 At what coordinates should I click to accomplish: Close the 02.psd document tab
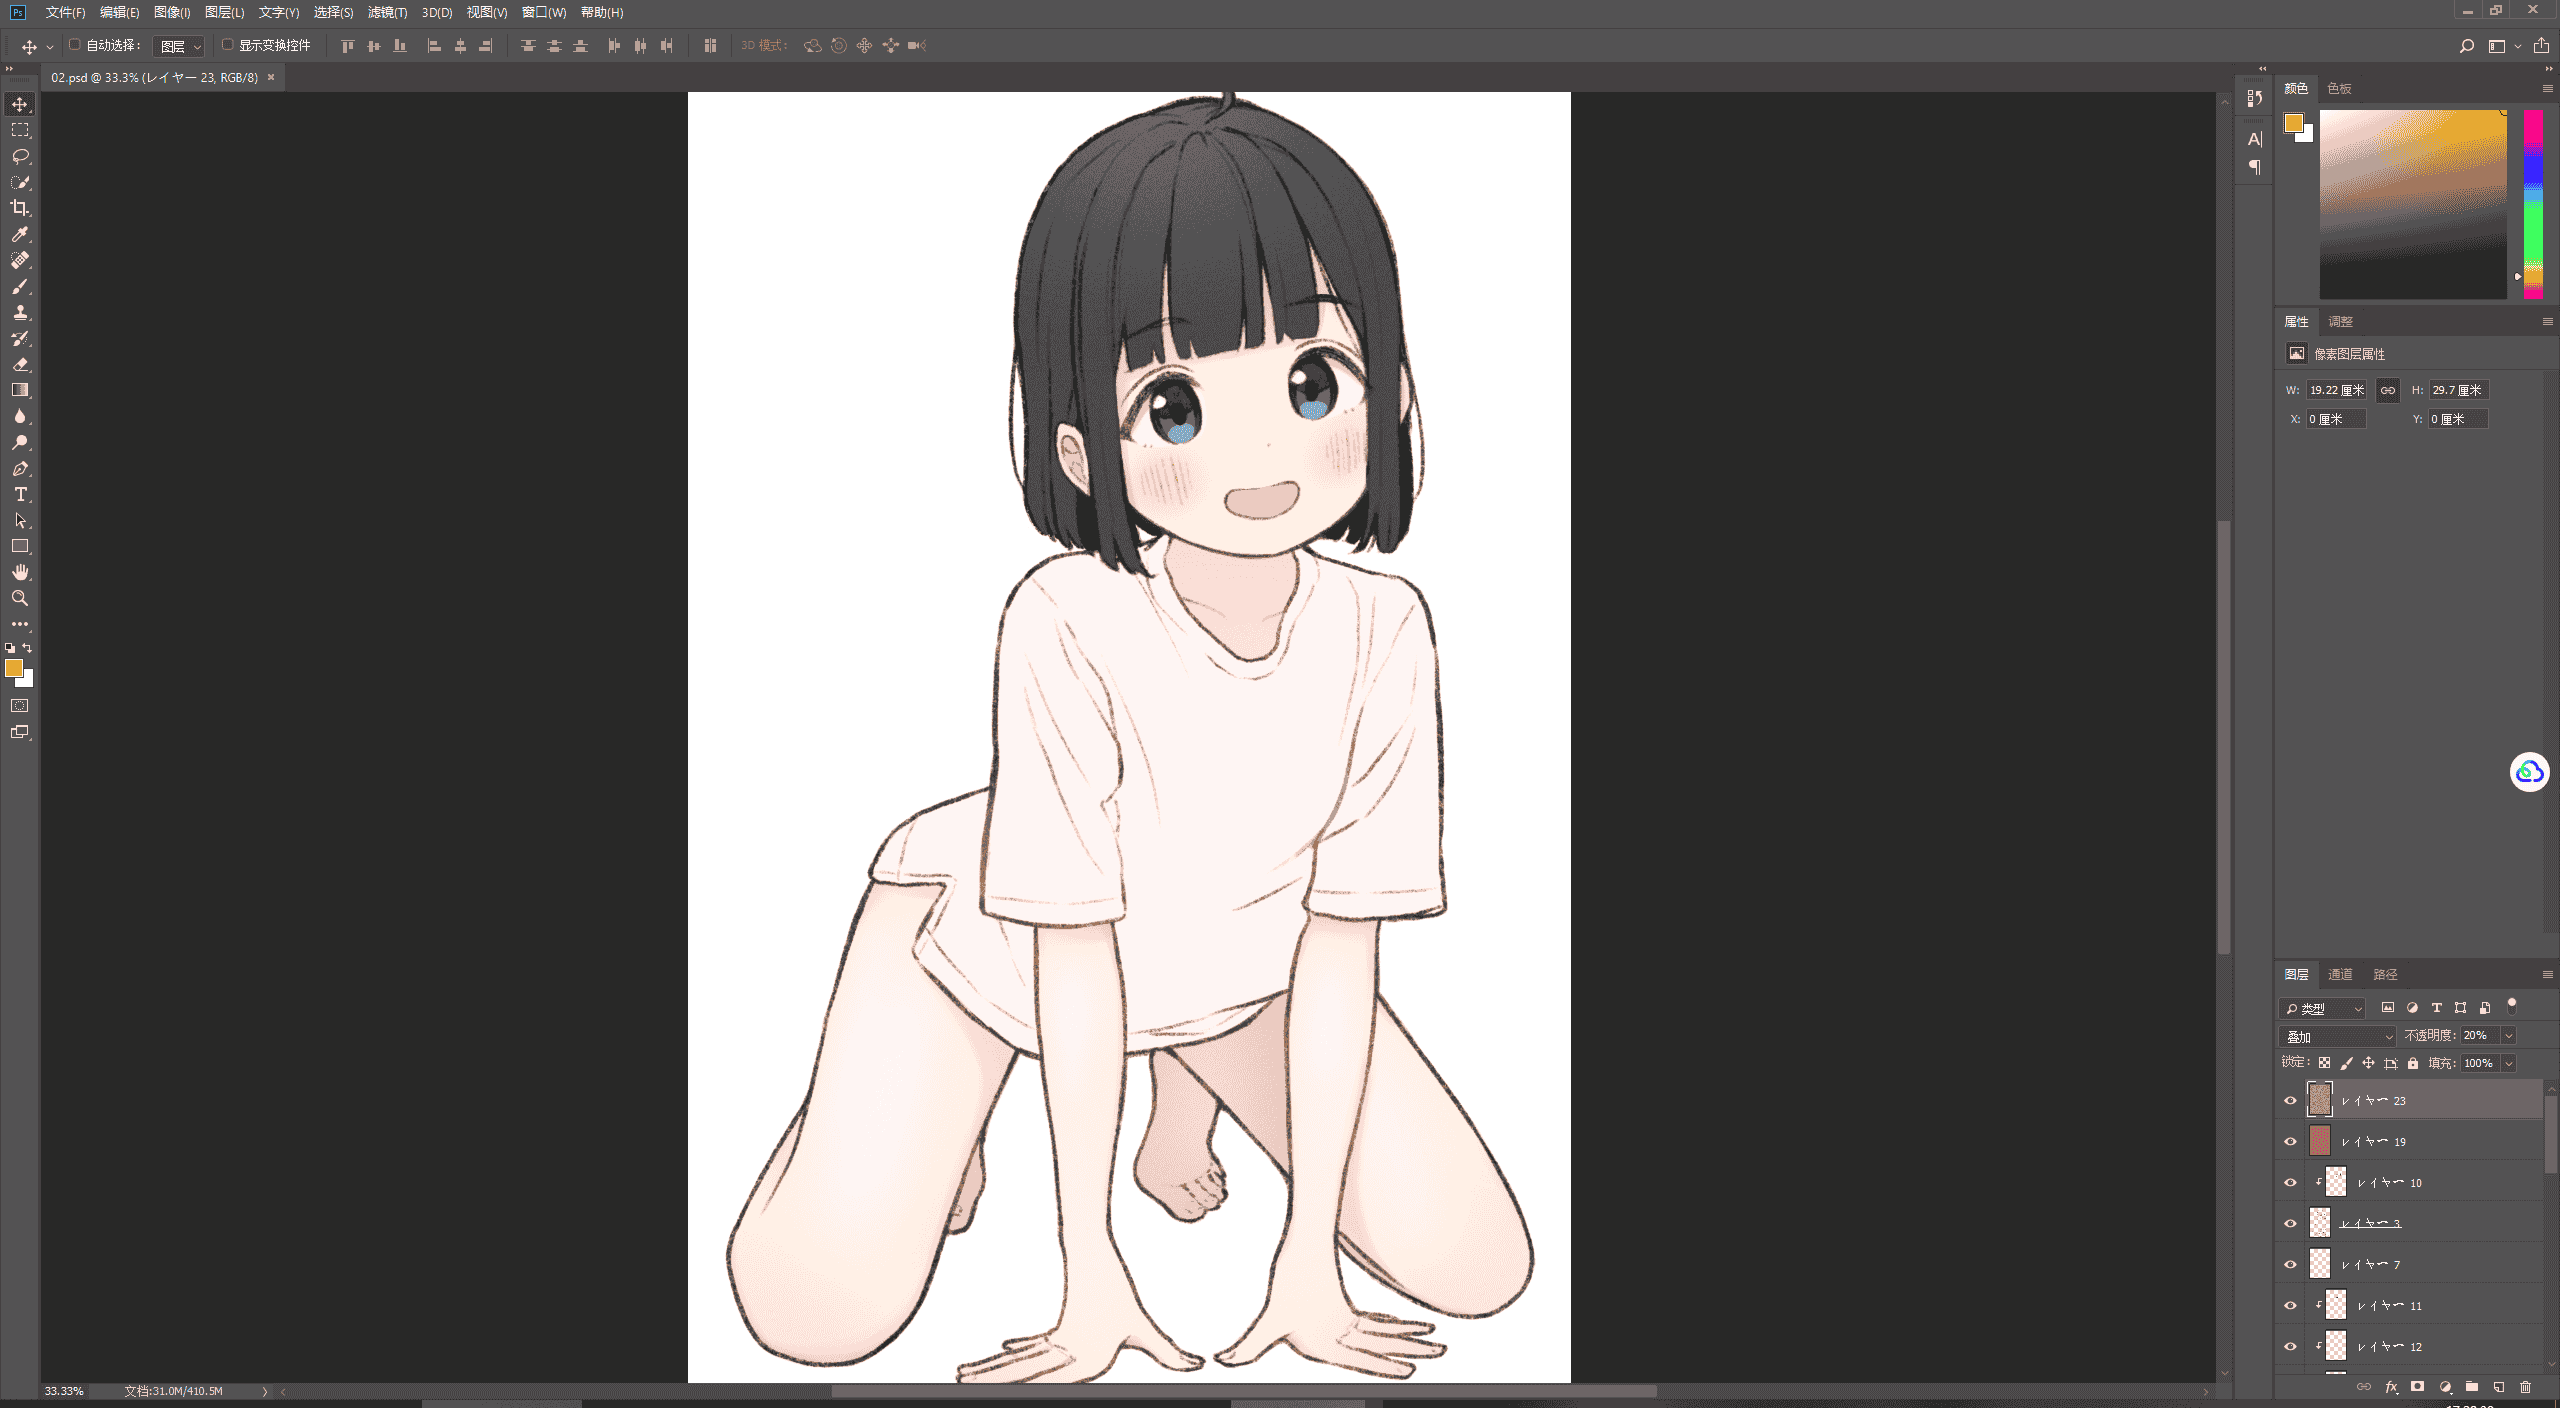point(270,77)
